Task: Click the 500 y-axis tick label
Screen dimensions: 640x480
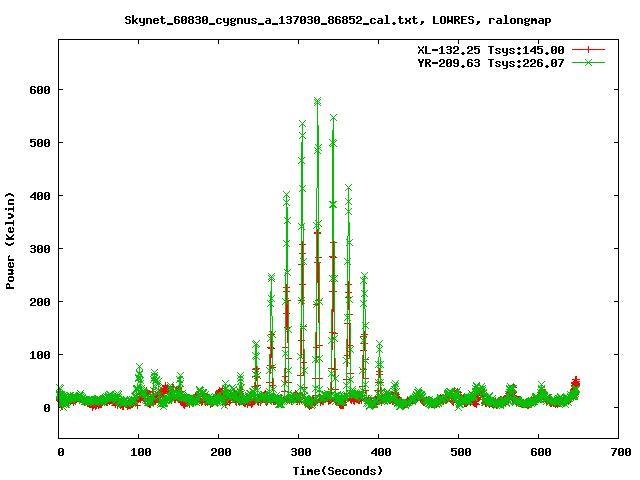Action: (x=40, y=143)
